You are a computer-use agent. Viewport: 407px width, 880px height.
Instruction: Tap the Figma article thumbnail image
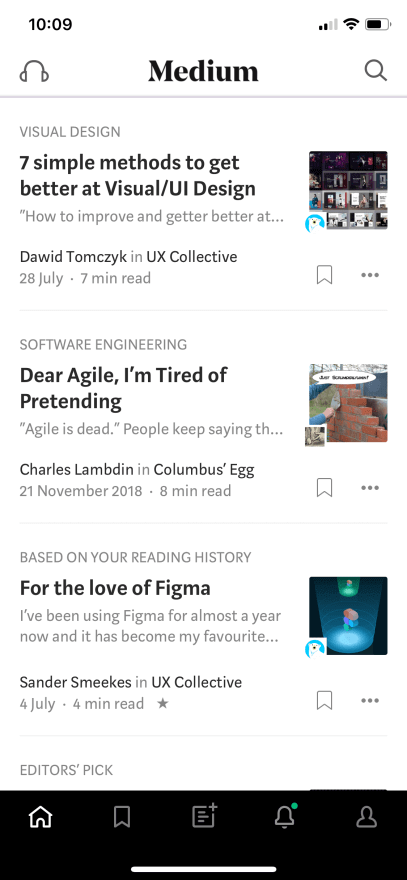click(x=348, y=616)
